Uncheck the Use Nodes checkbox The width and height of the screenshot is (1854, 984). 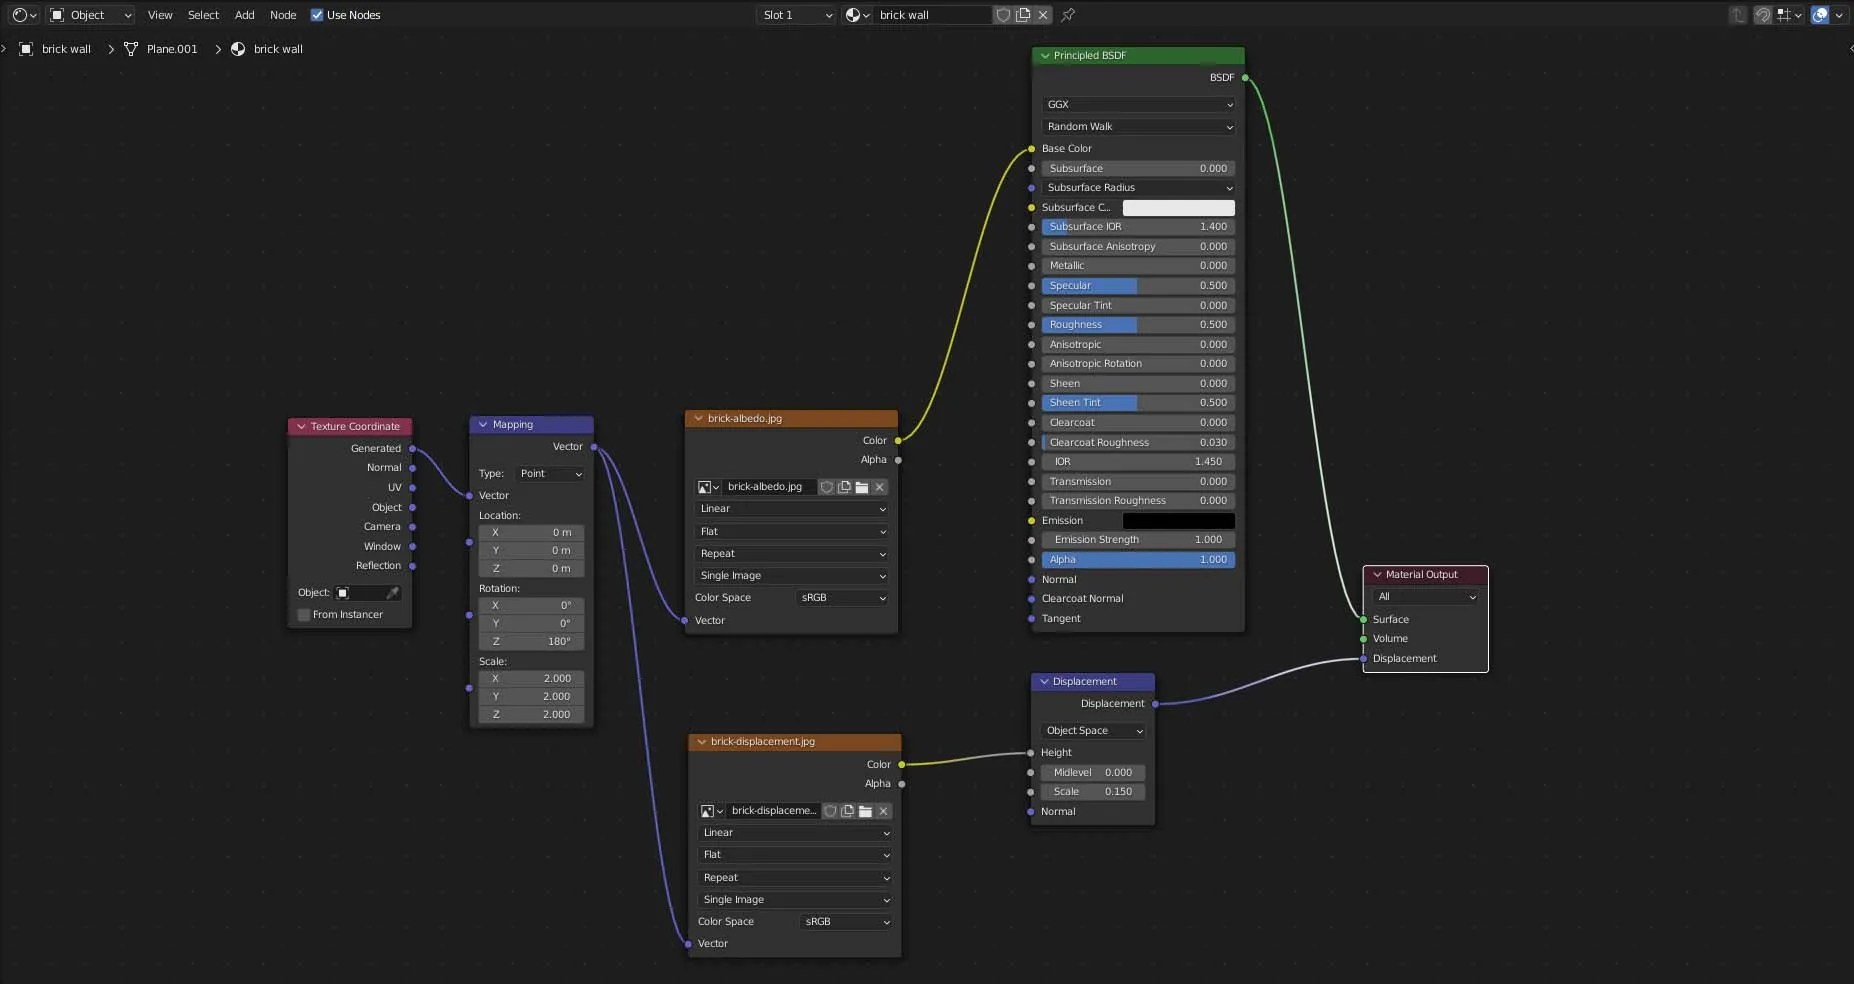click(x=317, y=15)
